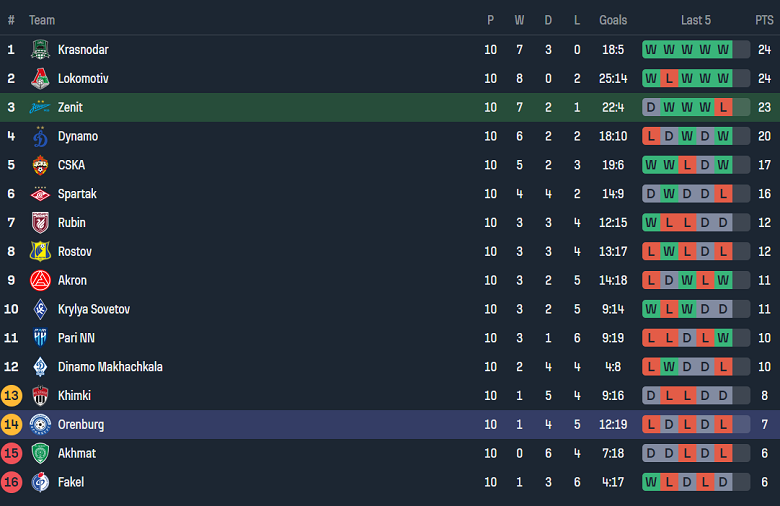Click the Spartak team logo
The height and width of the screenshot is (506, 780).
pyautogui.click(x=40, y=194)
